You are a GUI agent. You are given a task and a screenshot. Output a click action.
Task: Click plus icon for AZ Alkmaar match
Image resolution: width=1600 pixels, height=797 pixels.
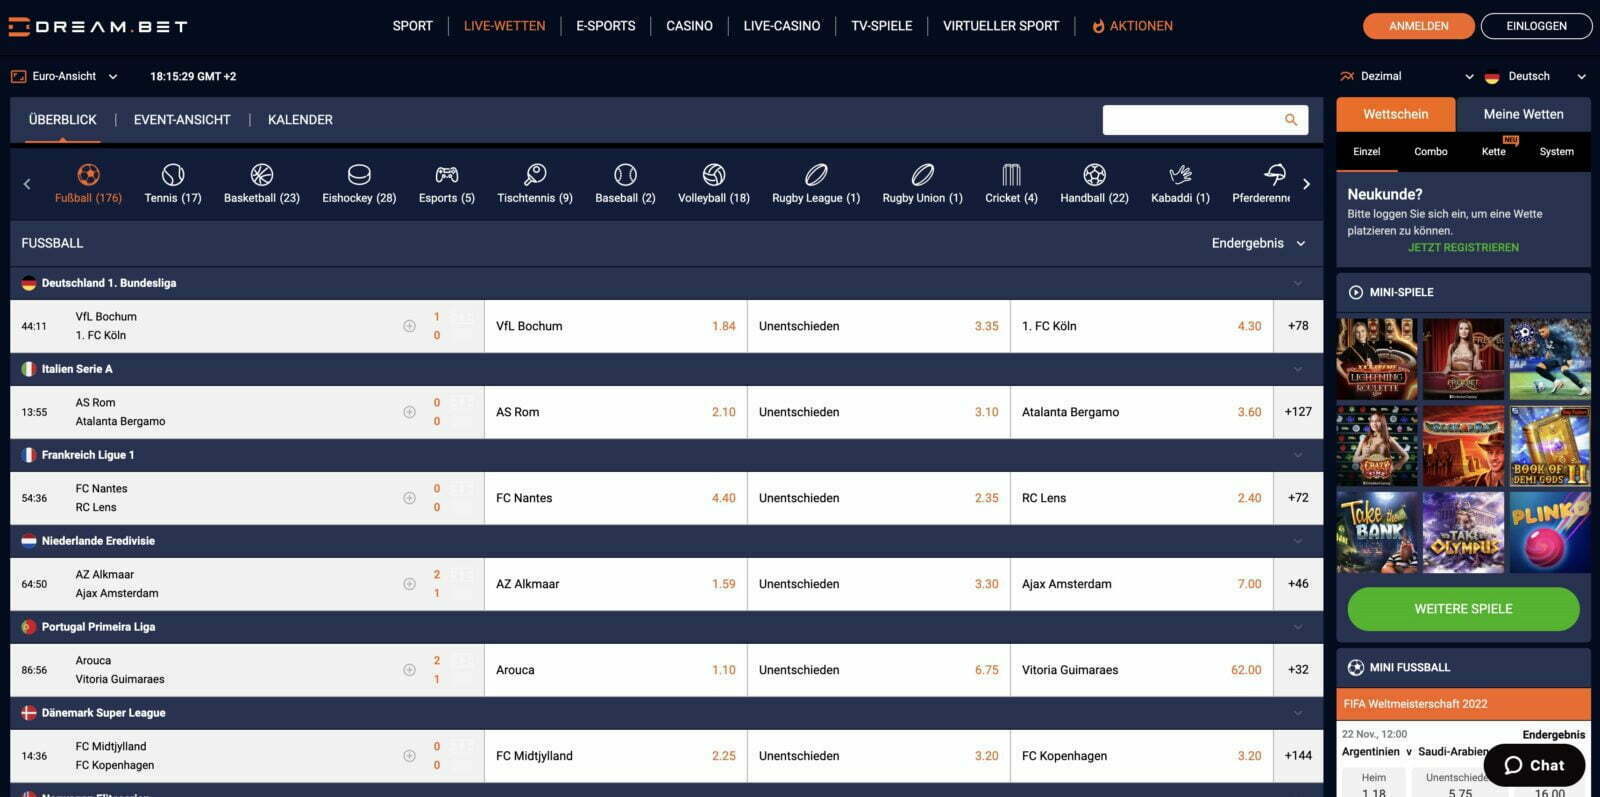point(409,584)
